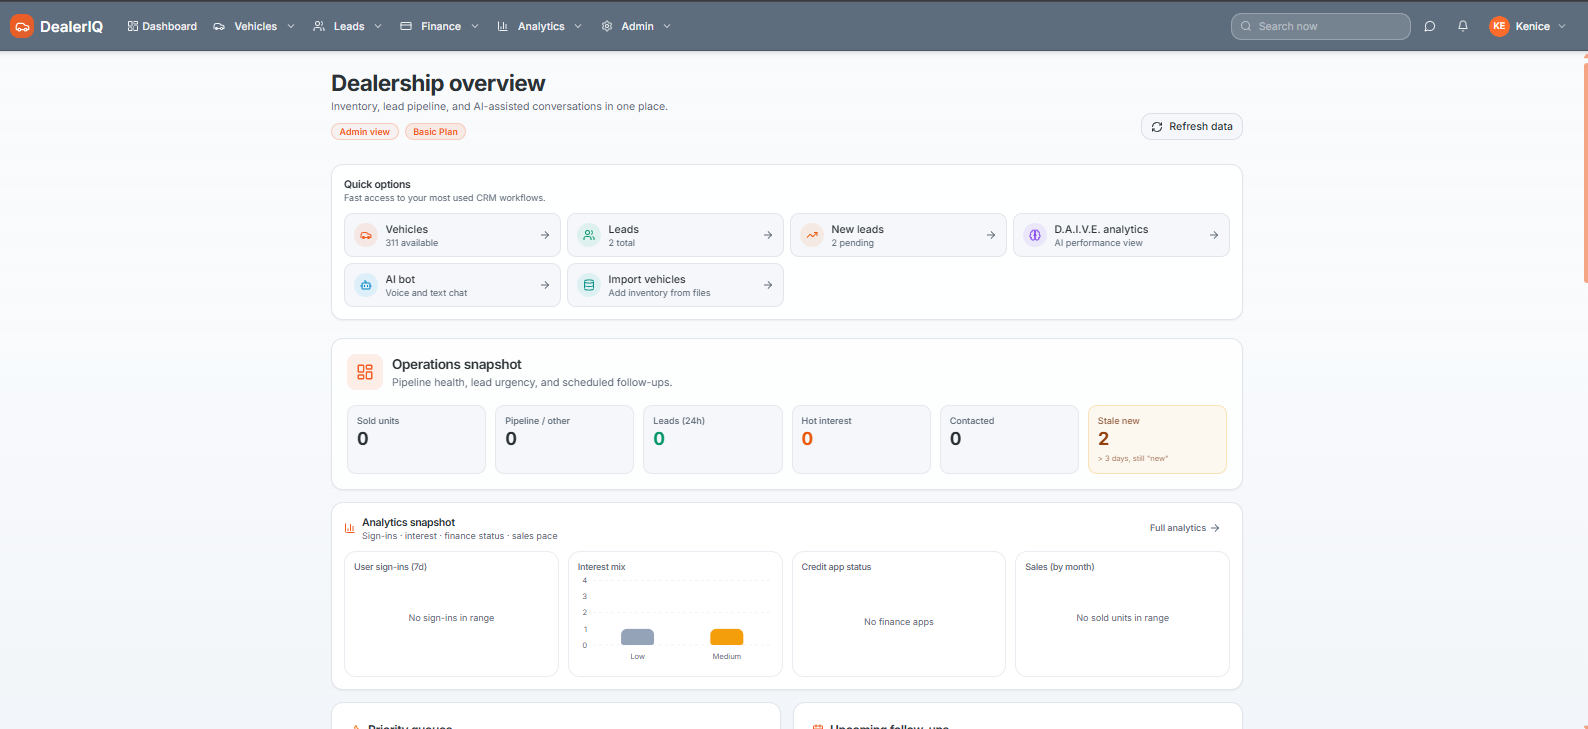Click the Leads (24h) stat card
1588x729 pixels.
pyautogui.click(x=713, y=439)
